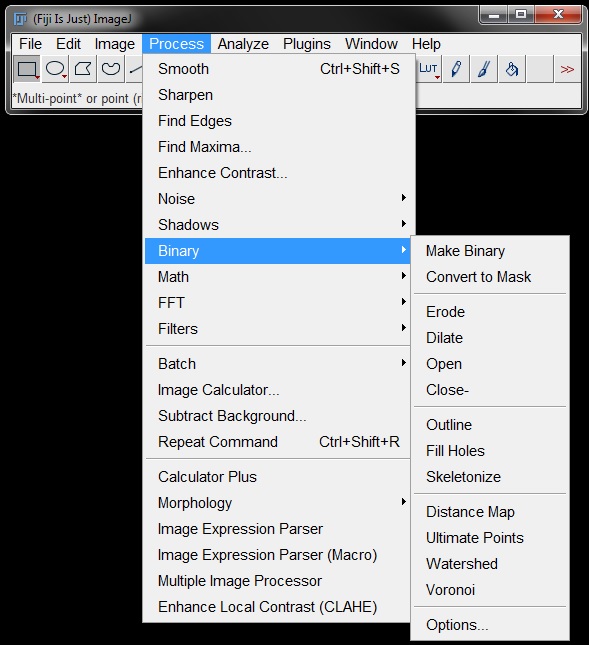This screenshot has height=645, width=589.
Task: Open Find Maxima dialog
Action: tap(278, 147)
